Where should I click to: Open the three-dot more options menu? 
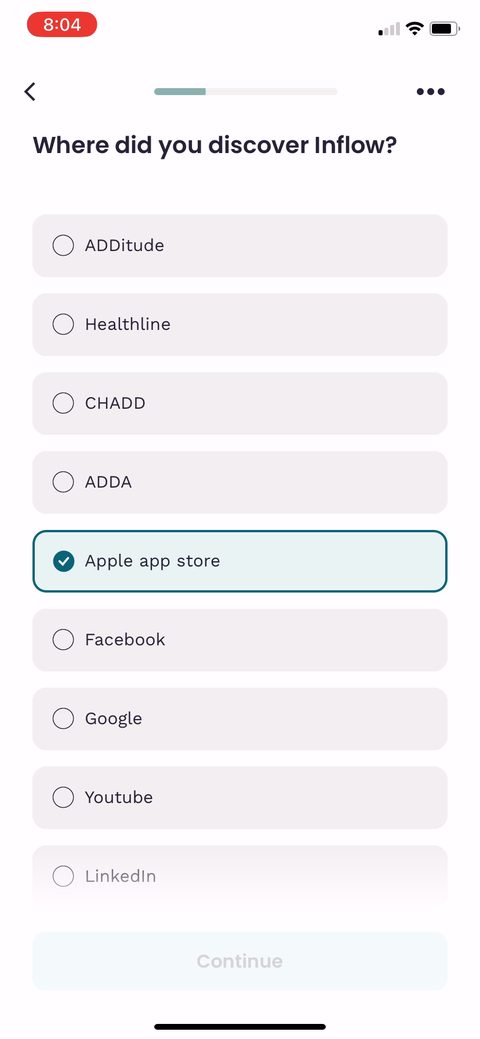(x=430, y=91)
